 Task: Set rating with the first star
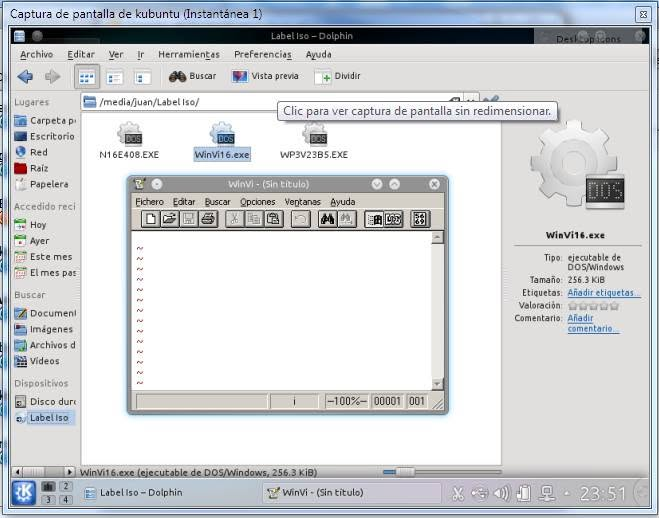[x=572, y=306]
